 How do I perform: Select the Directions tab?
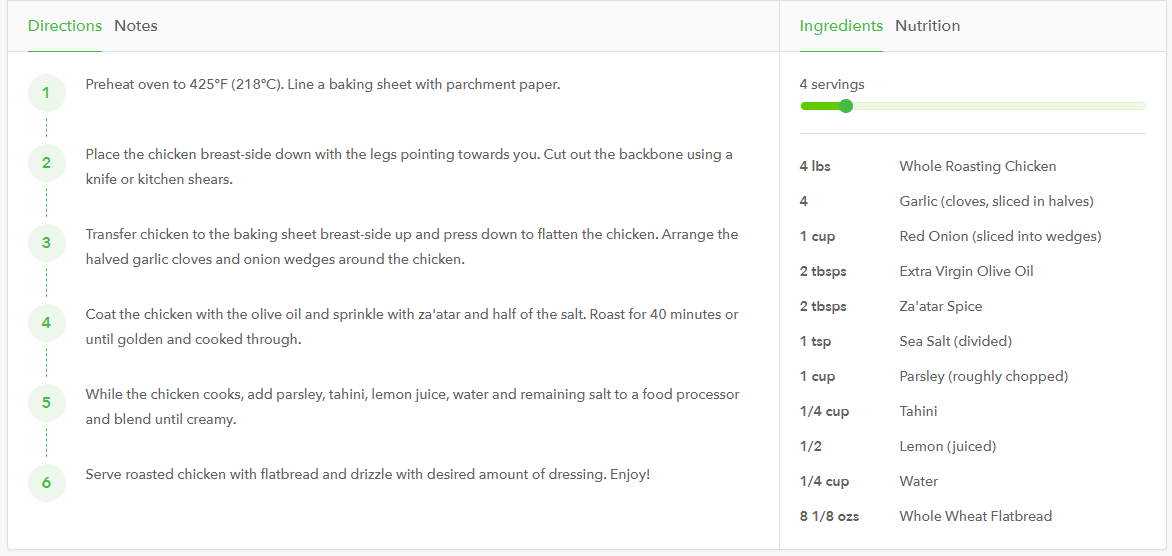tap(65, 26)
